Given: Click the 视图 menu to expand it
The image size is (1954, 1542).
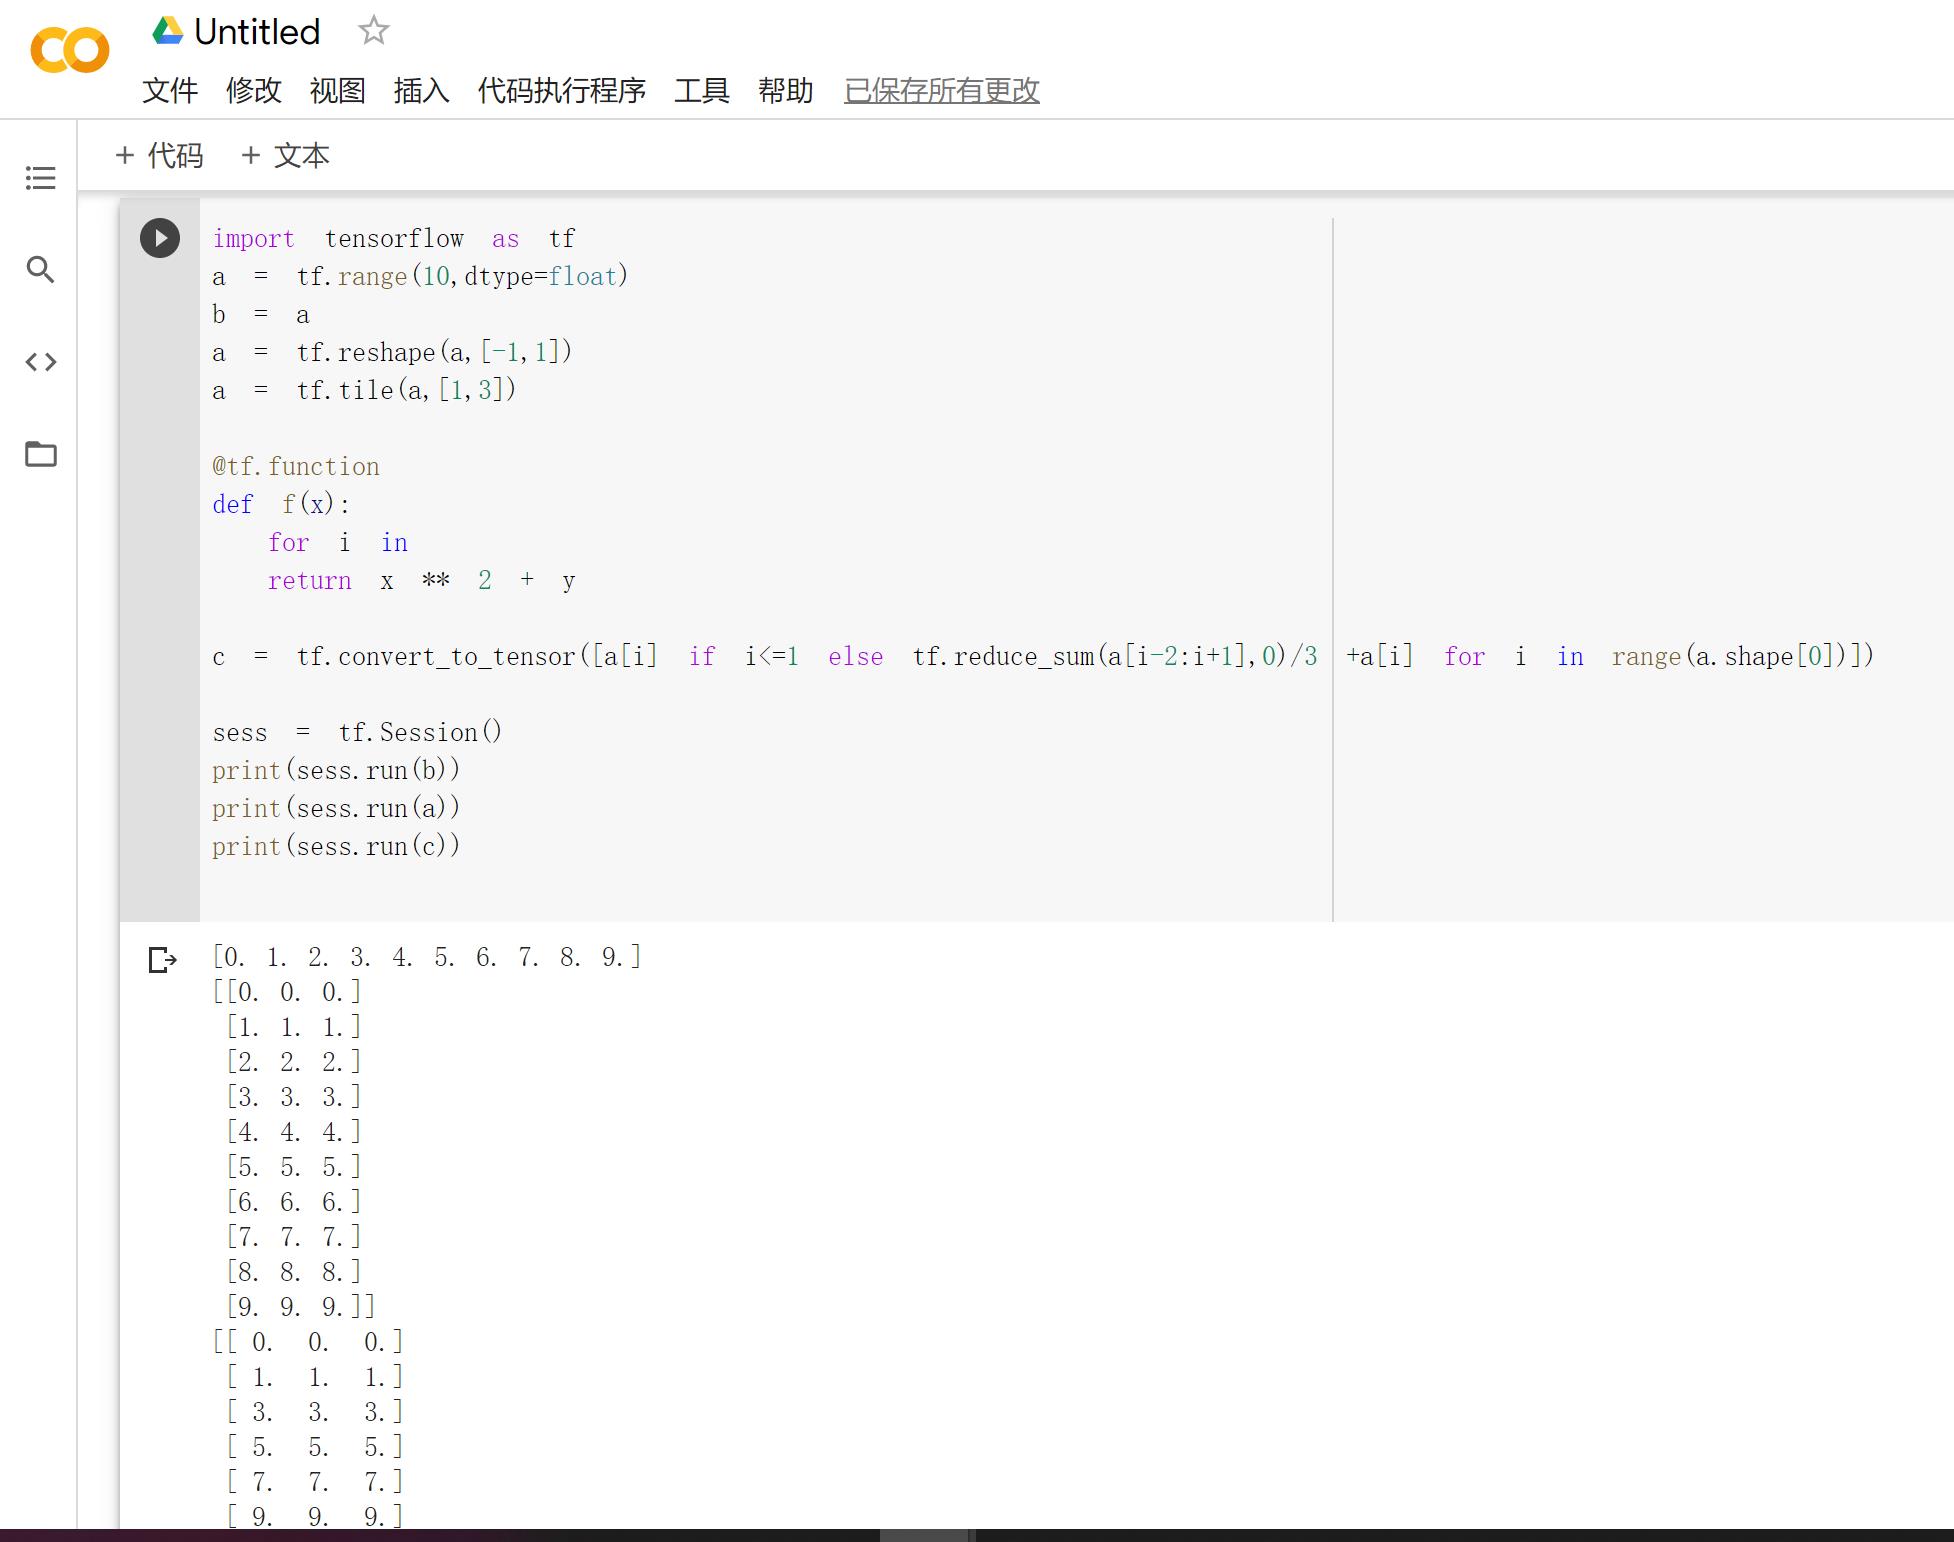Looking at the screenshot, I should coord(339,90).
